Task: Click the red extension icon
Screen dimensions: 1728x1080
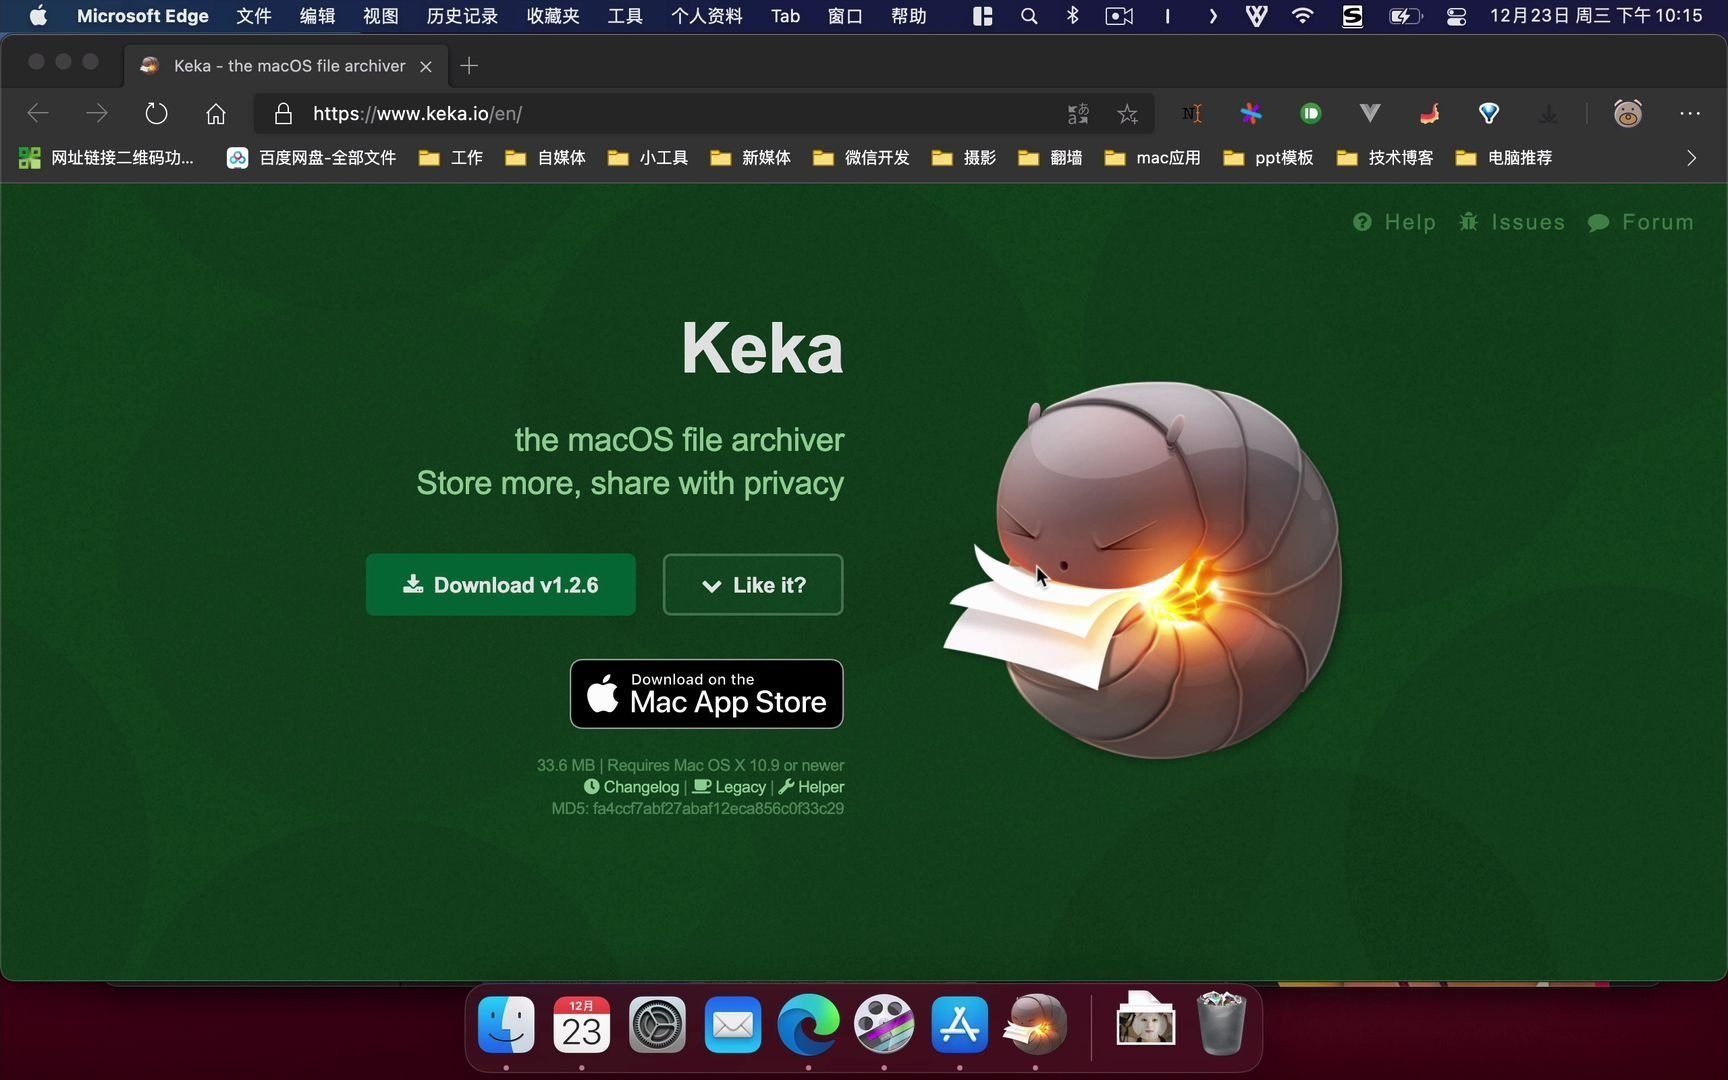Action: click(1430, 114)
